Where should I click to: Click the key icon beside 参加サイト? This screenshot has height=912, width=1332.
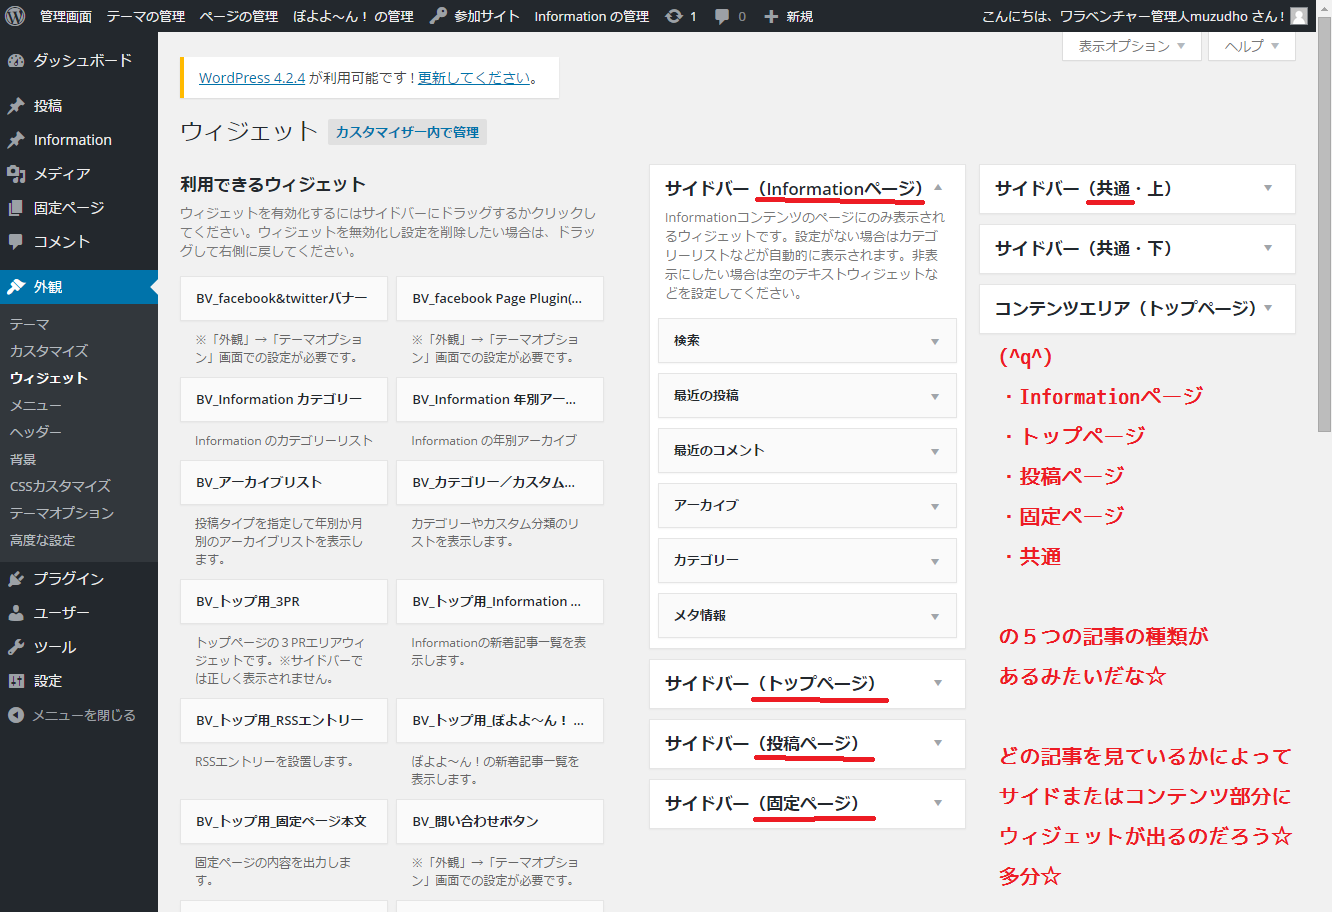click(438, 16)
